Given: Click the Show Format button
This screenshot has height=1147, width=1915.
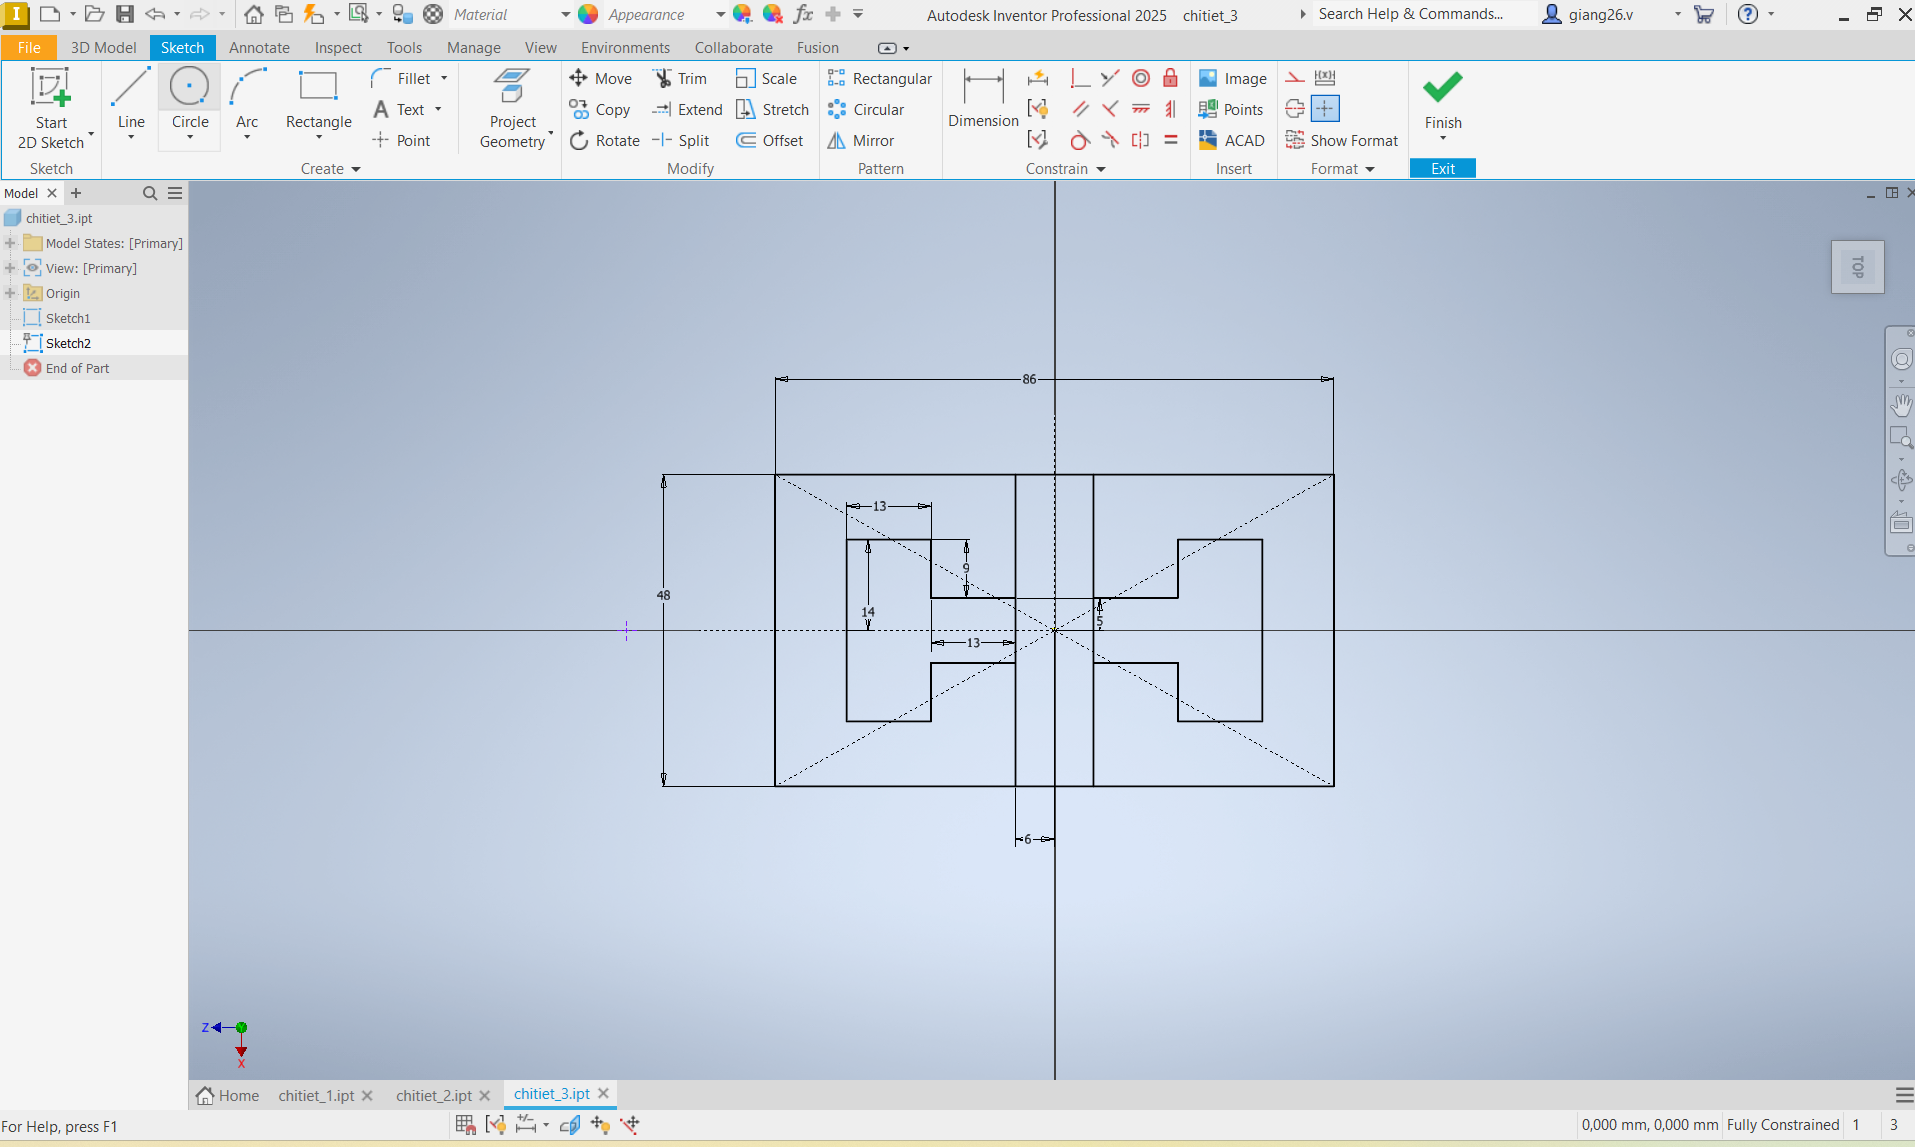Looking at the screenshot, I should (x=1342, y=141).
